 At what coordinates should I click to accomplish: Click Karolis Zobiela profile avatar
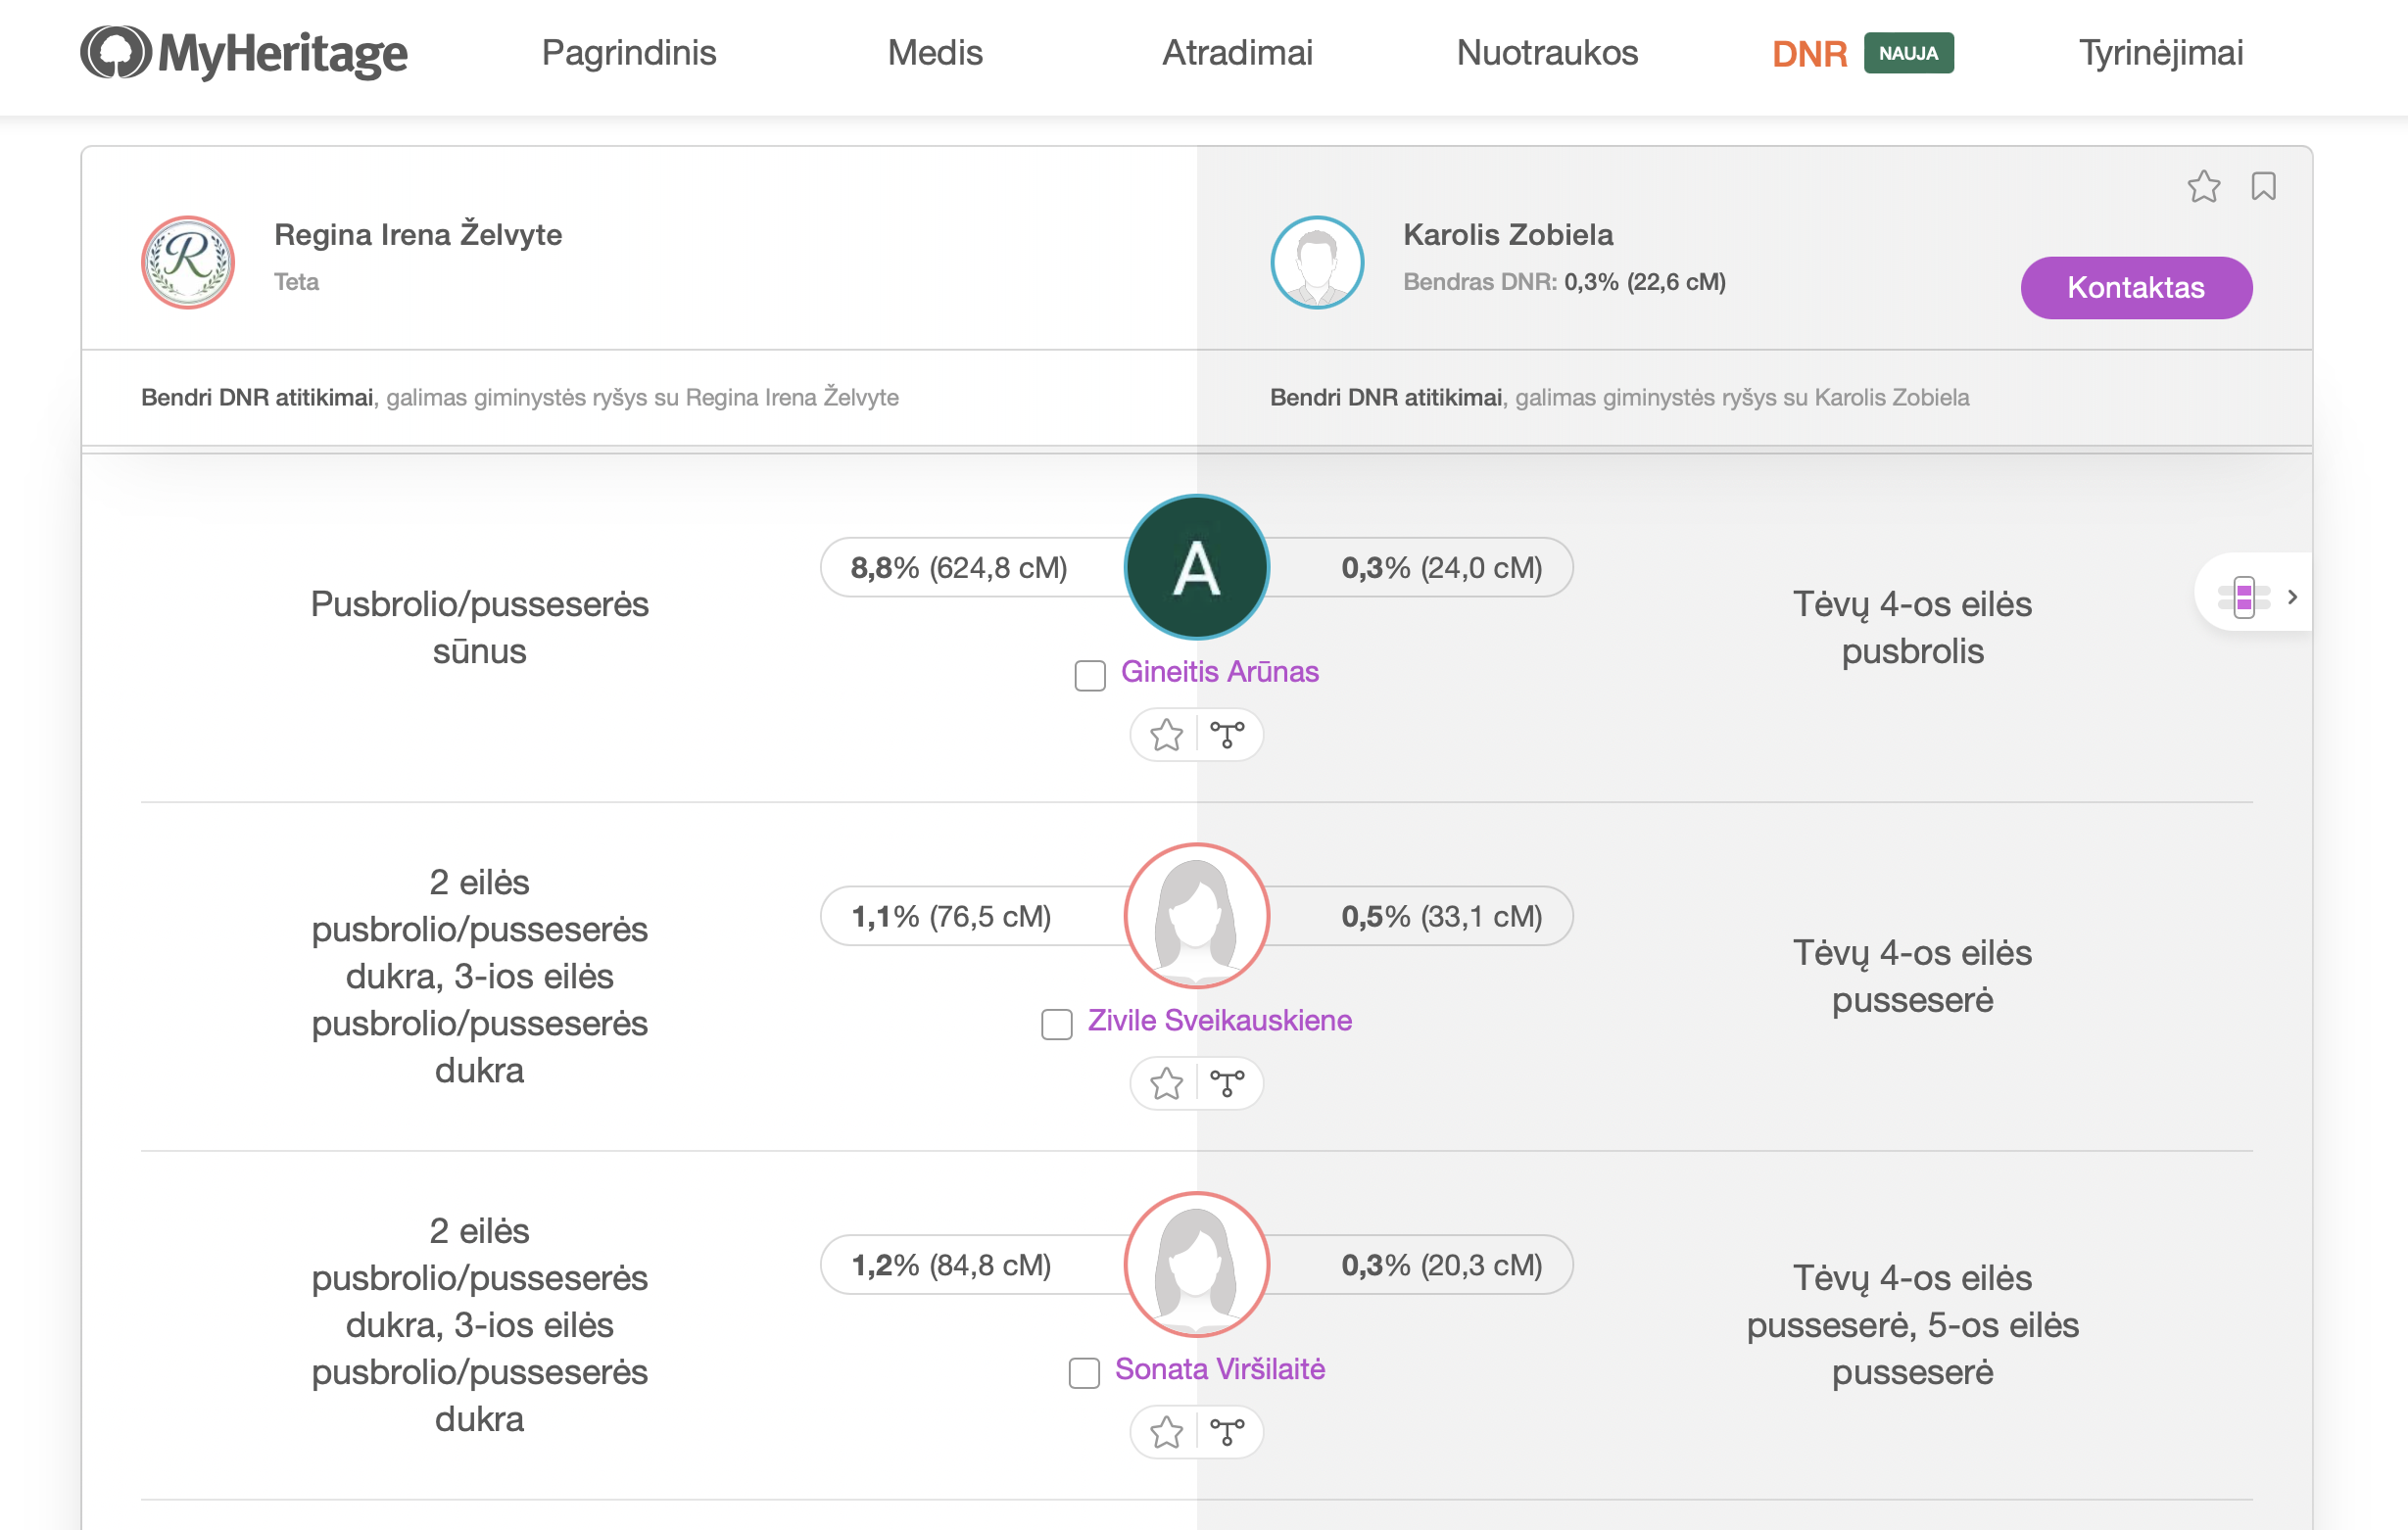1317,263
